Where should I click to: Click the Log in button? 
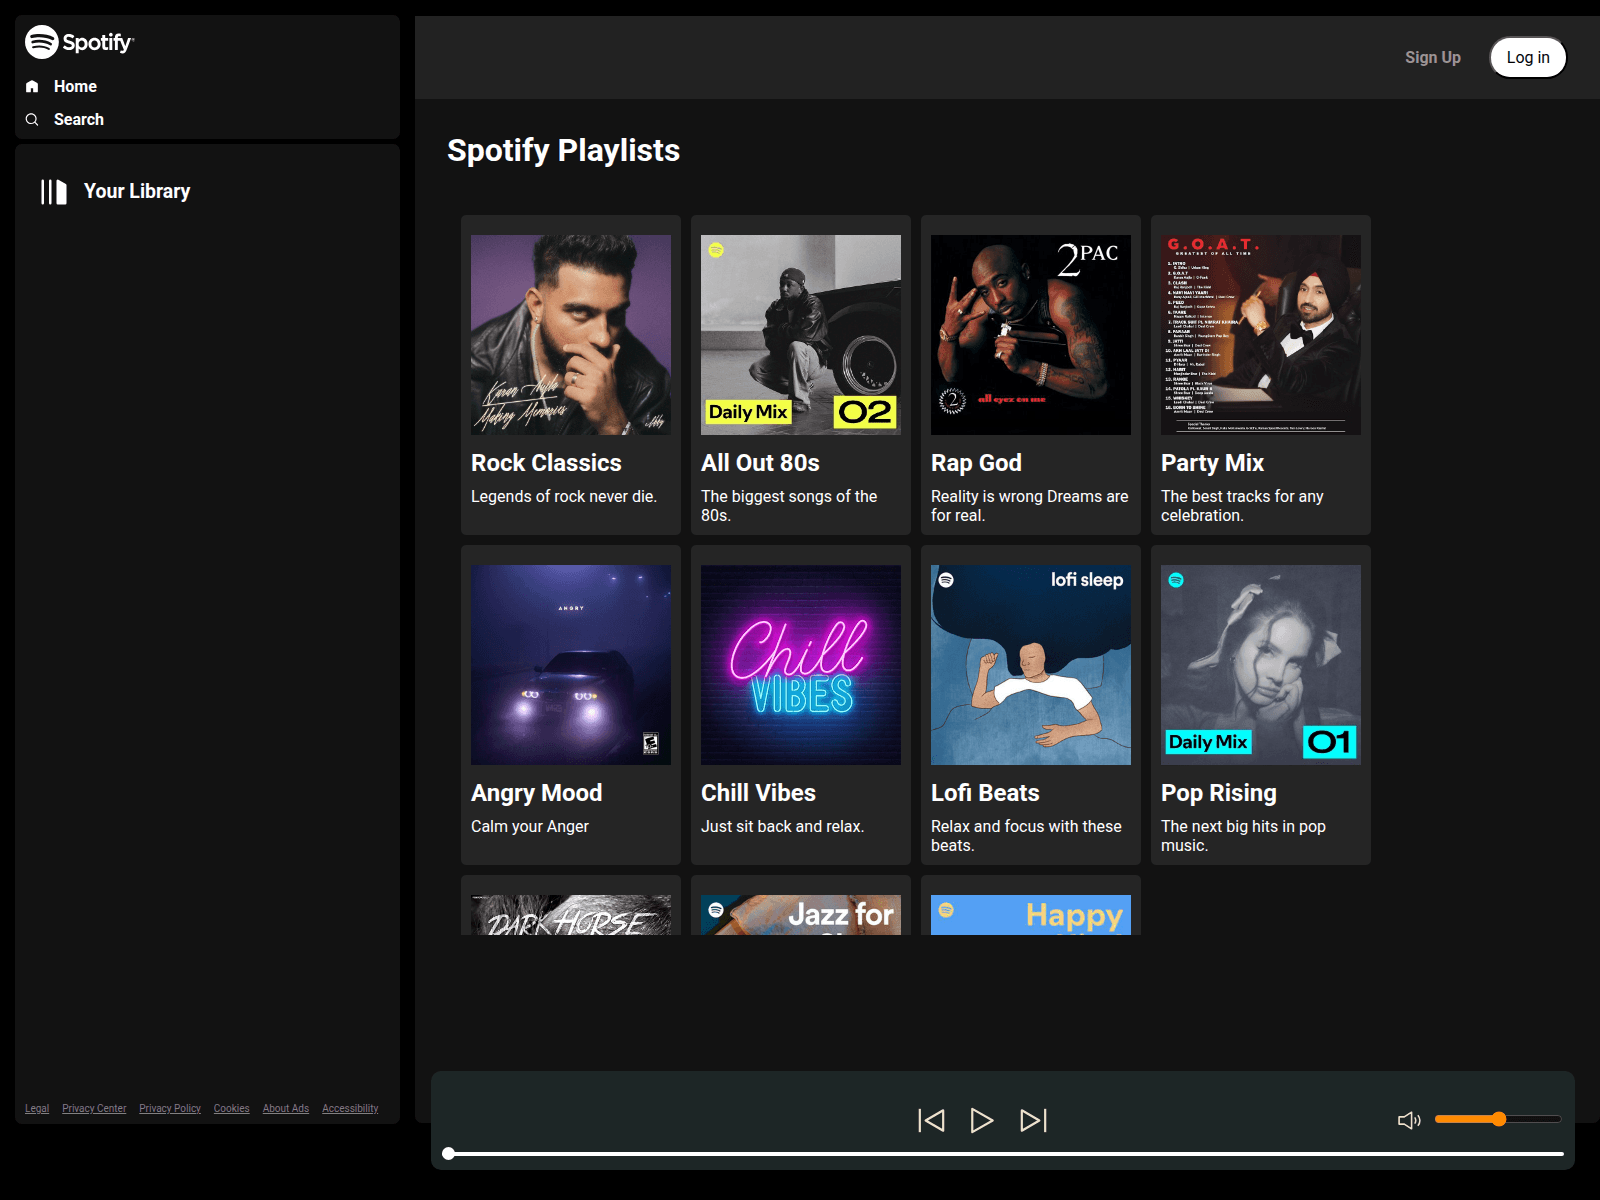[1527, 58]
